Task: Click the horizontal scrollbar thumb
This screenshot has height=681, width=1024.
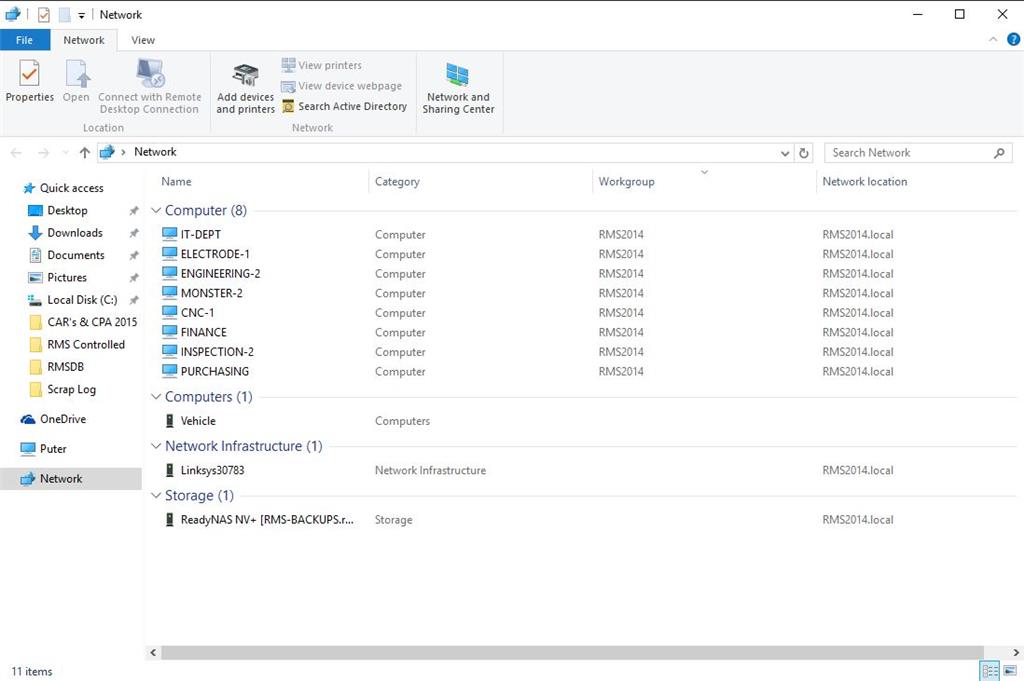Action: (x=572, y=652)
